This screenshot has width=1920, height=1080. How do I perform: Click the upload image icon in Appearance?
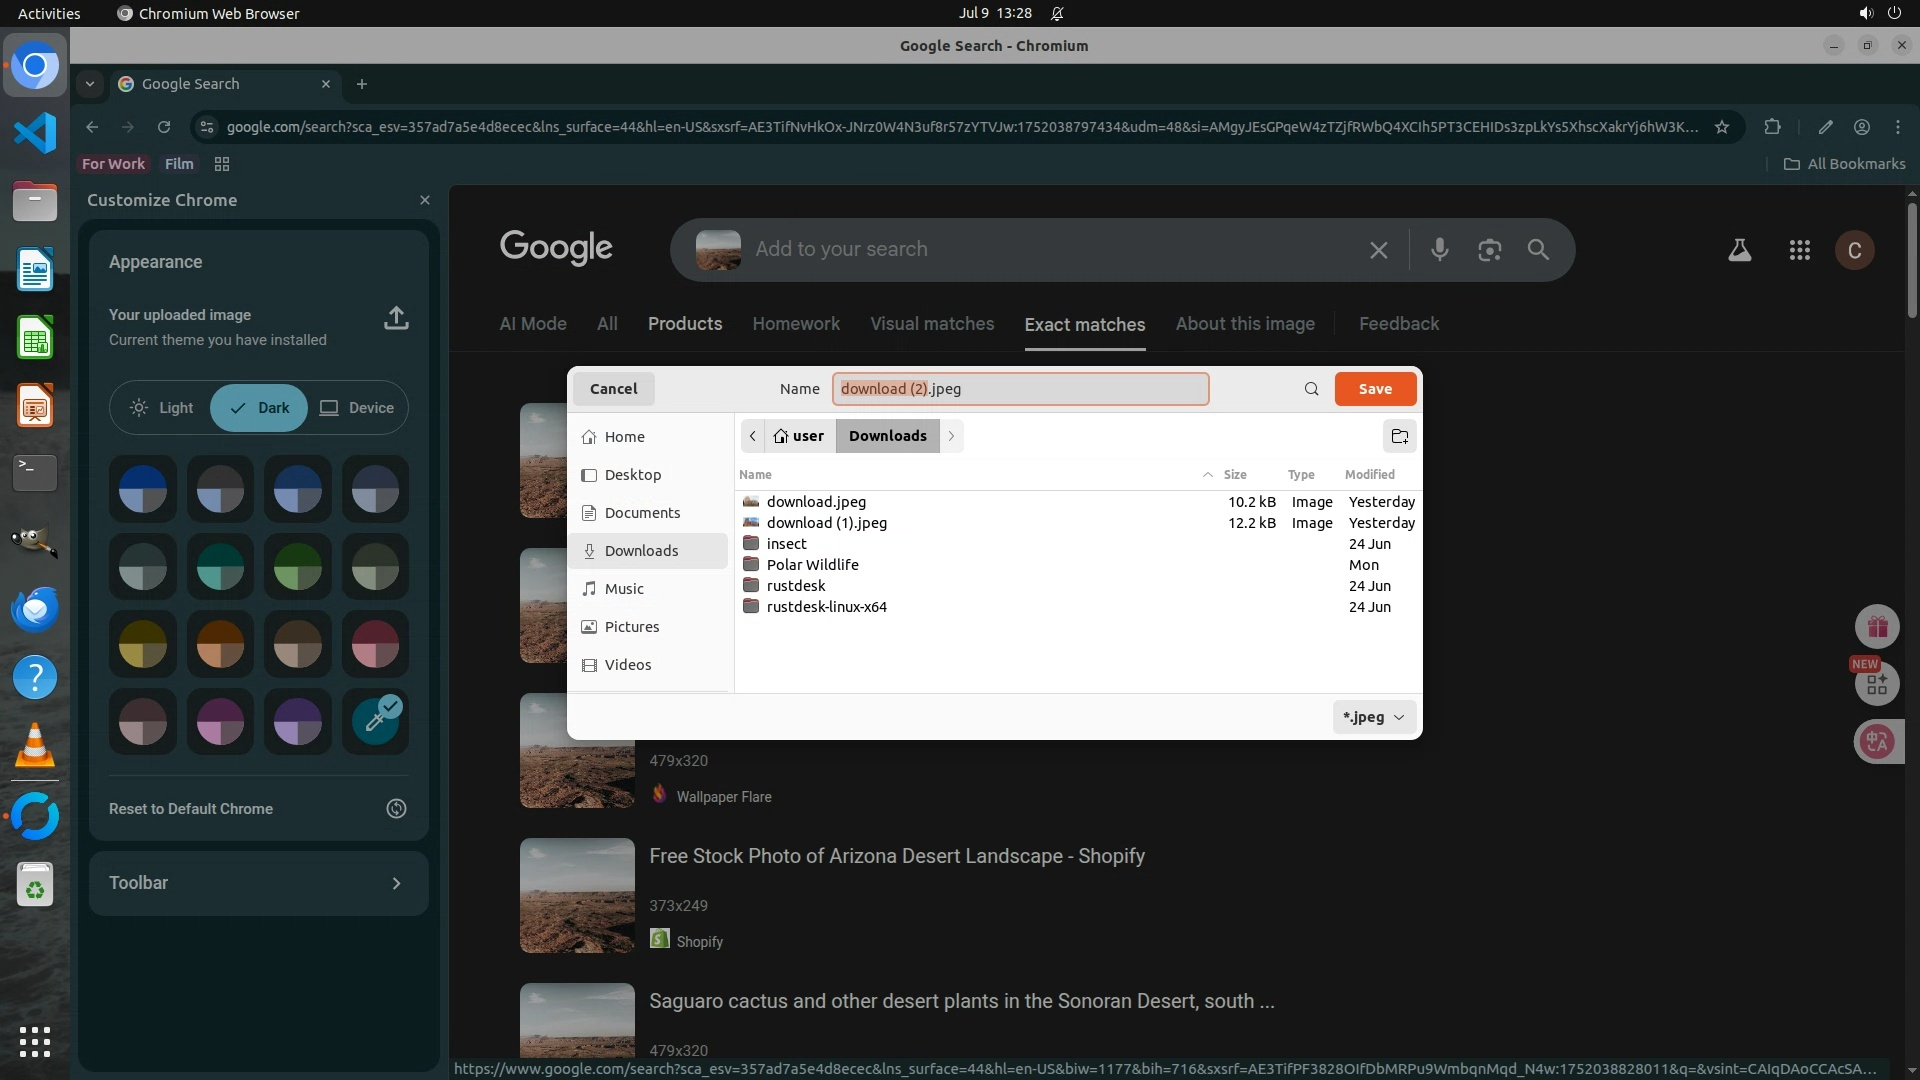pos(396,318)
